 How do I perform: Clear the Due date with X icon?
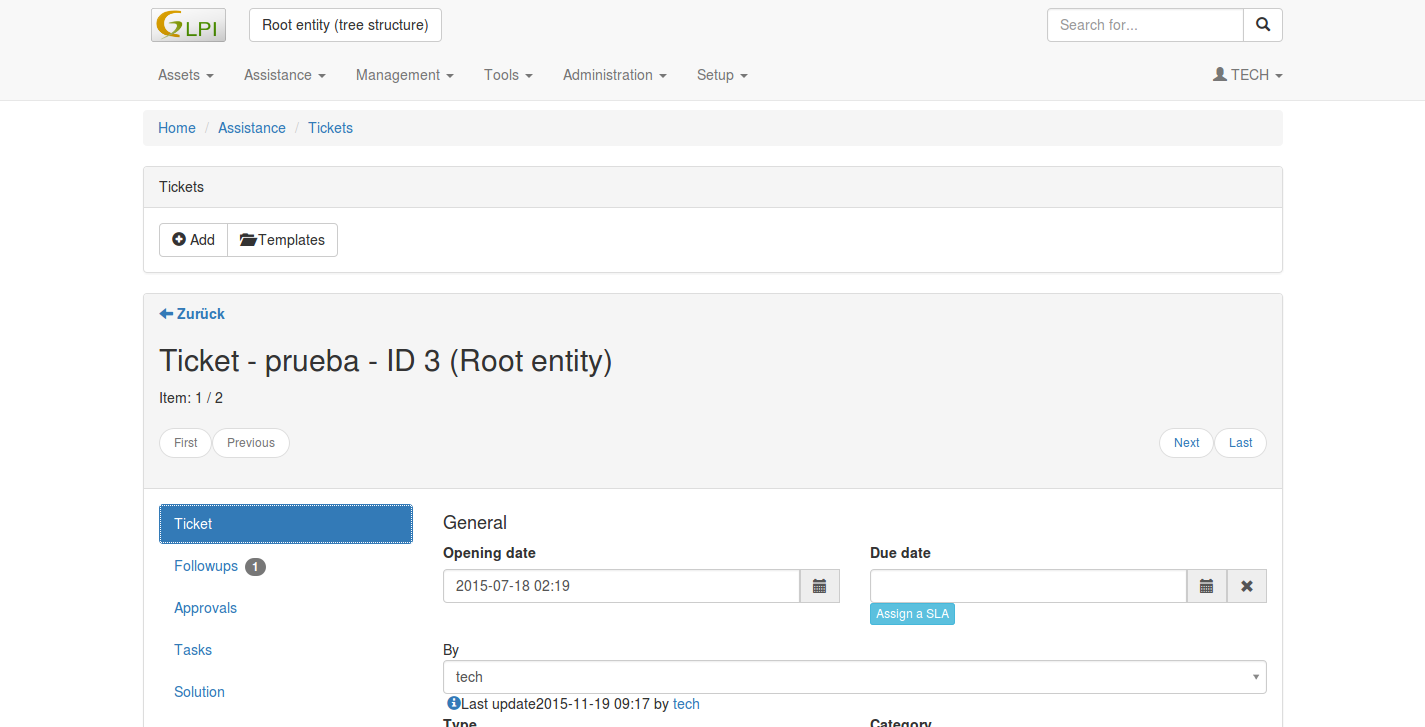[x=1246, y=586]
